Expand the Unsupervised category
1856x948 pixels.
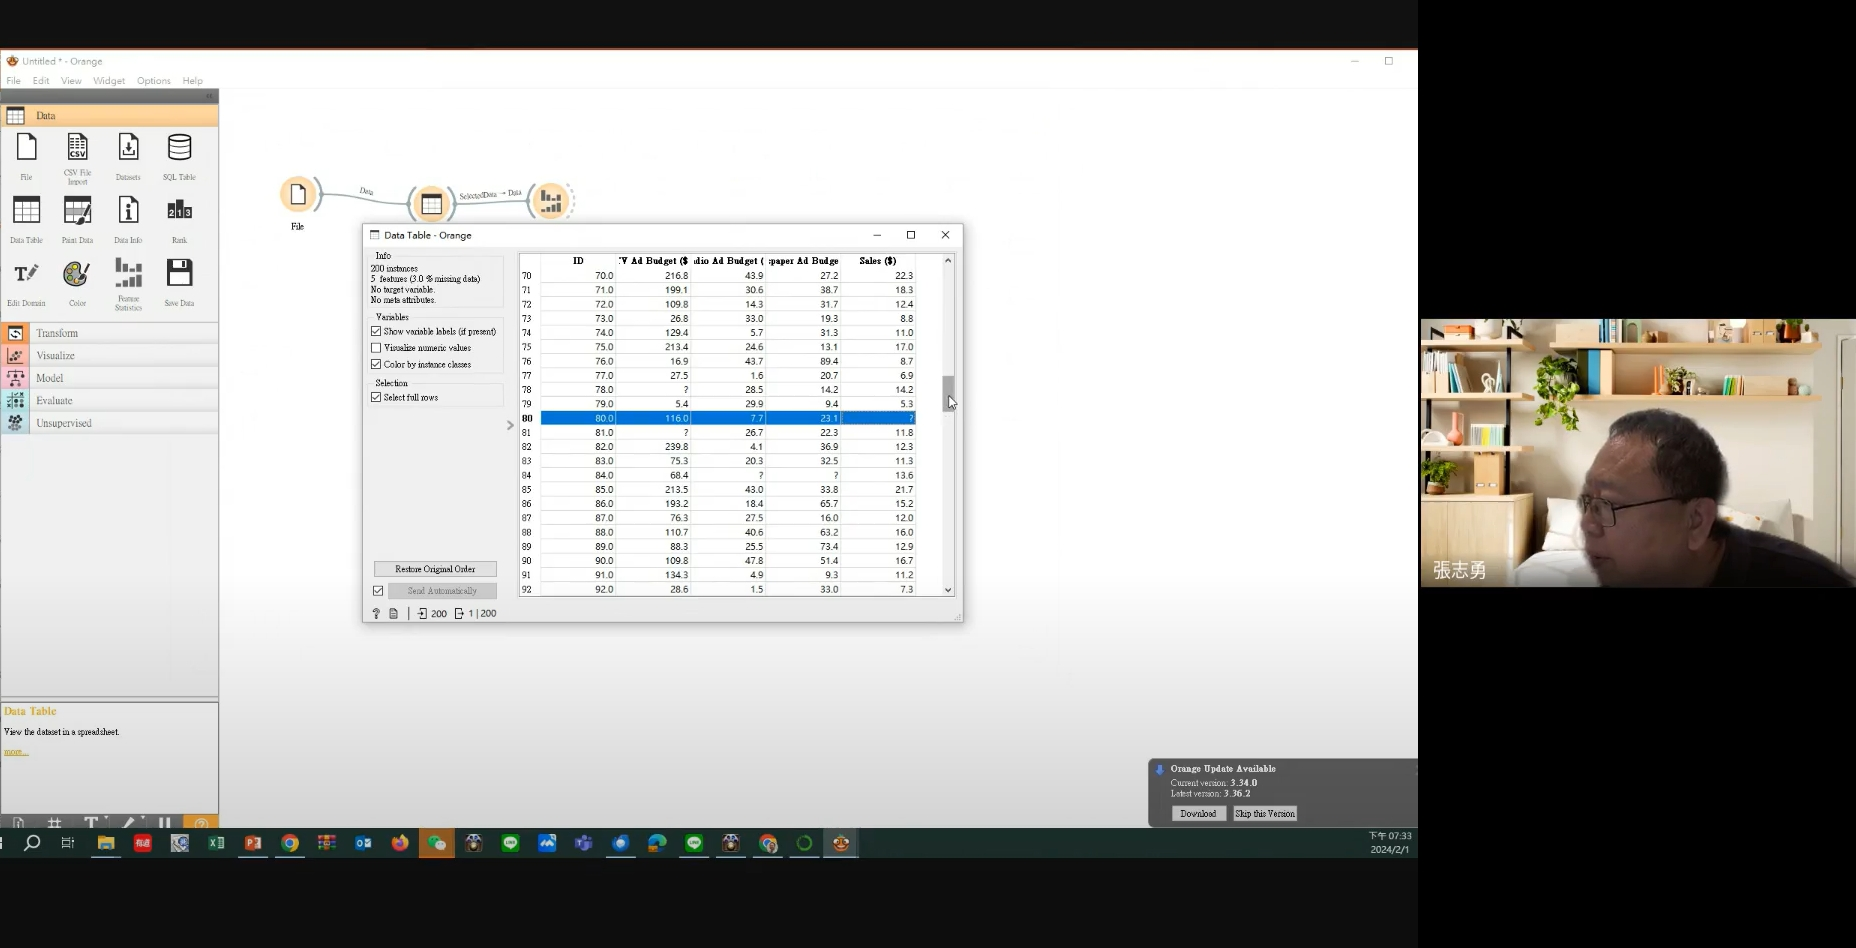pyautogui.click(x=63, y=423)
